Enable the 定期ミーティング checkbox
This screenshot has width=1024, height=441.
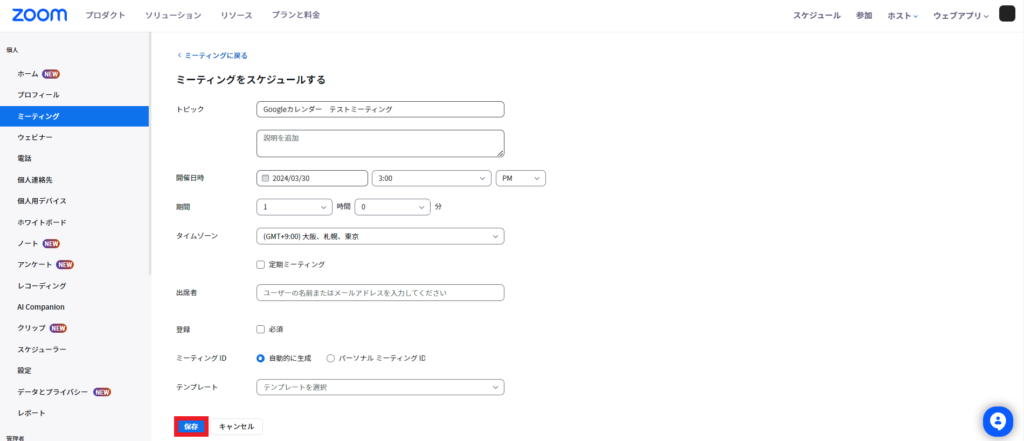click(261, 264)
